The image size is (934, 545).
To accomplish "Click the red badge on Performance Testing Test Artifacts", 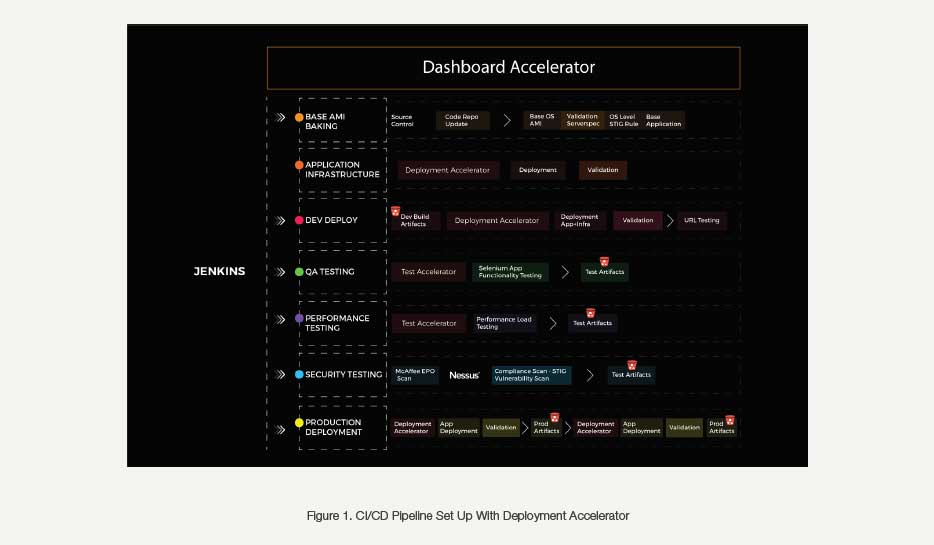I will 590,313.
